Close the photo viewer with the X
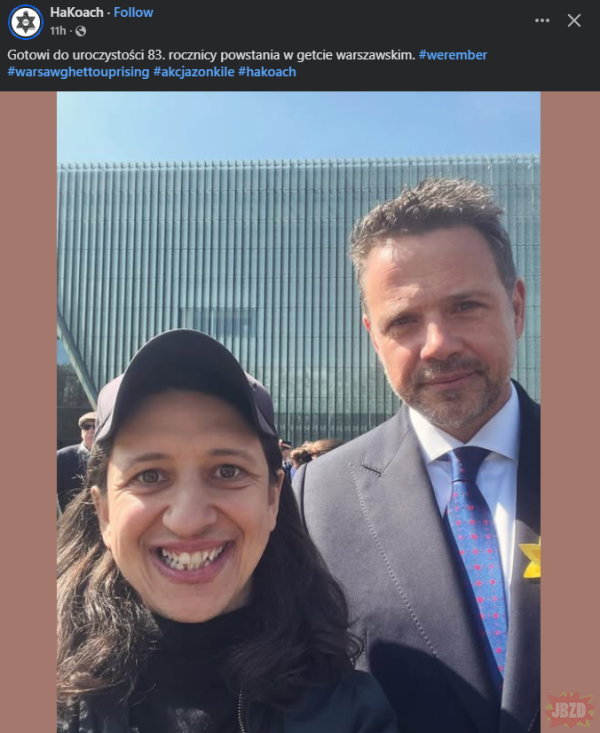This screenshot has height=733, width=600. point(574,20)
